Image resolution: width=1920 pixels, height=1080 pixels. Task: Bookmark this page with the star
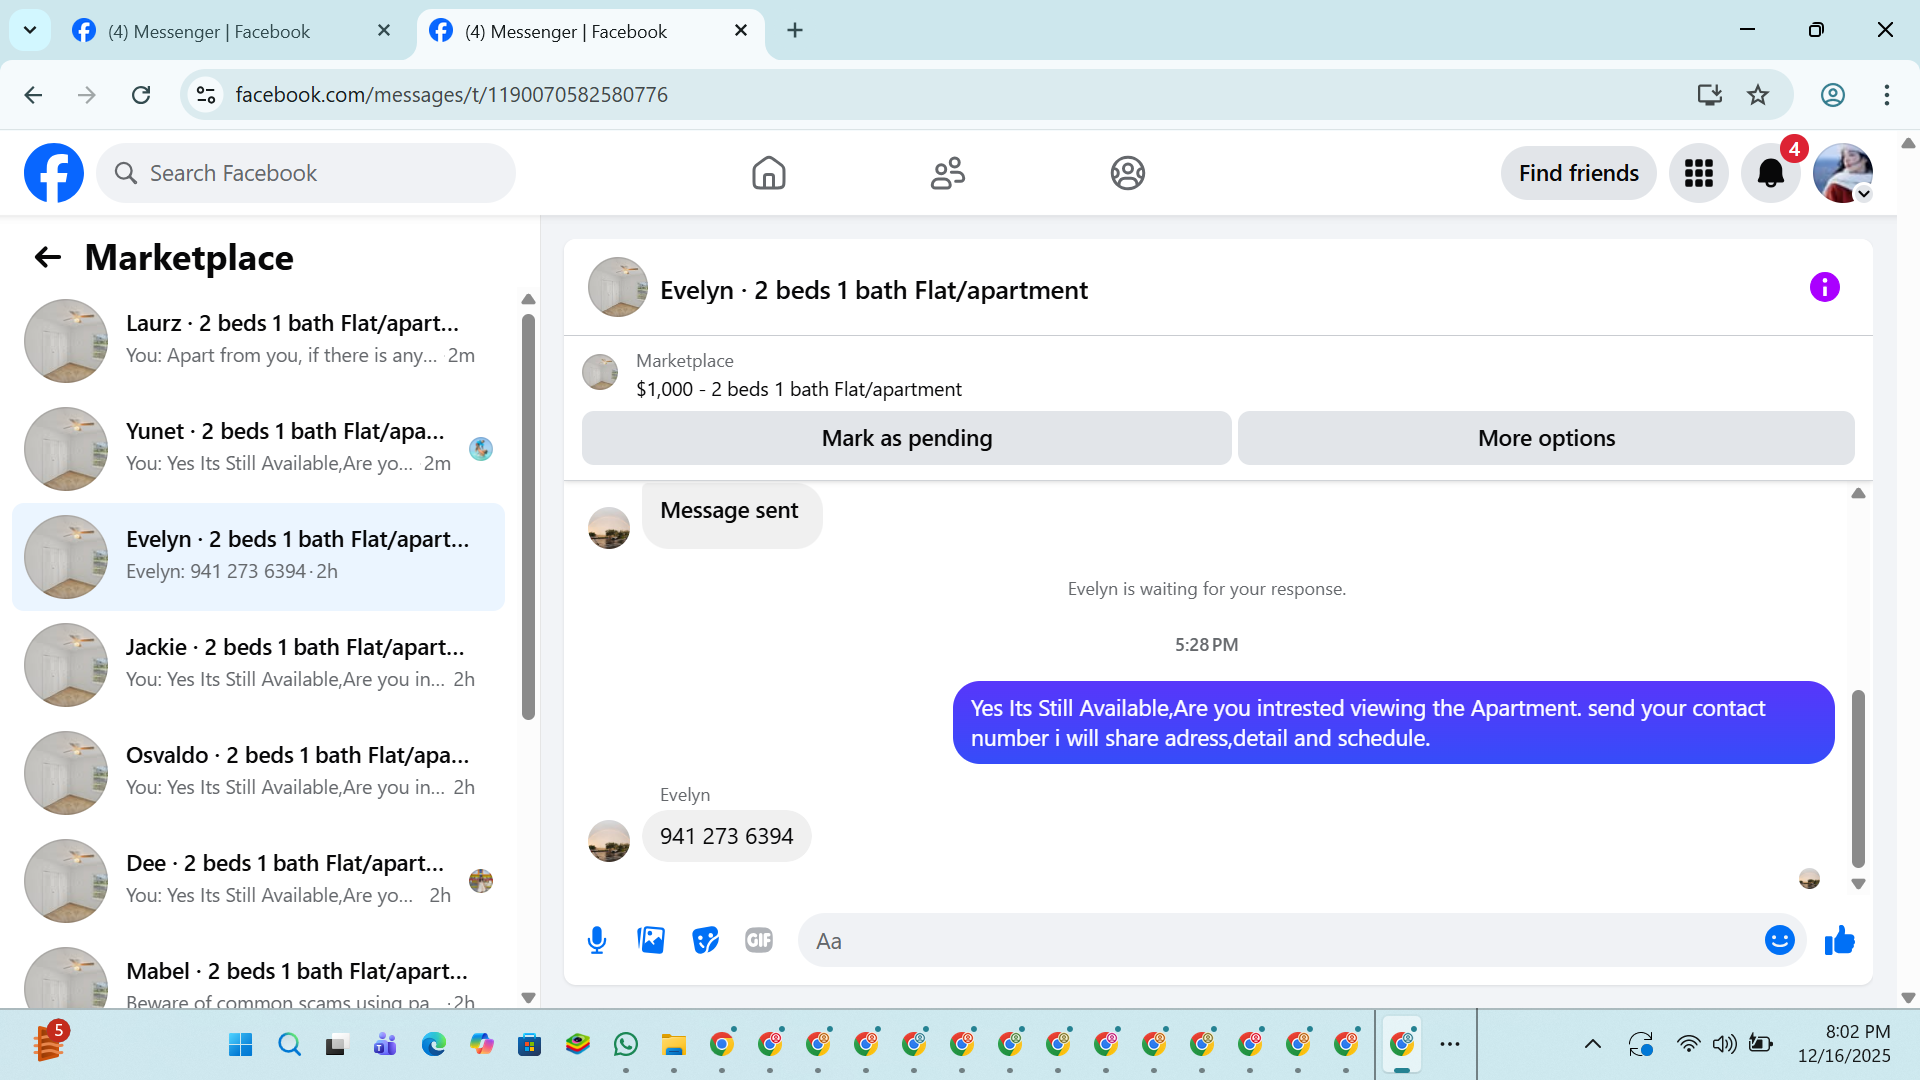point(1757,95)
